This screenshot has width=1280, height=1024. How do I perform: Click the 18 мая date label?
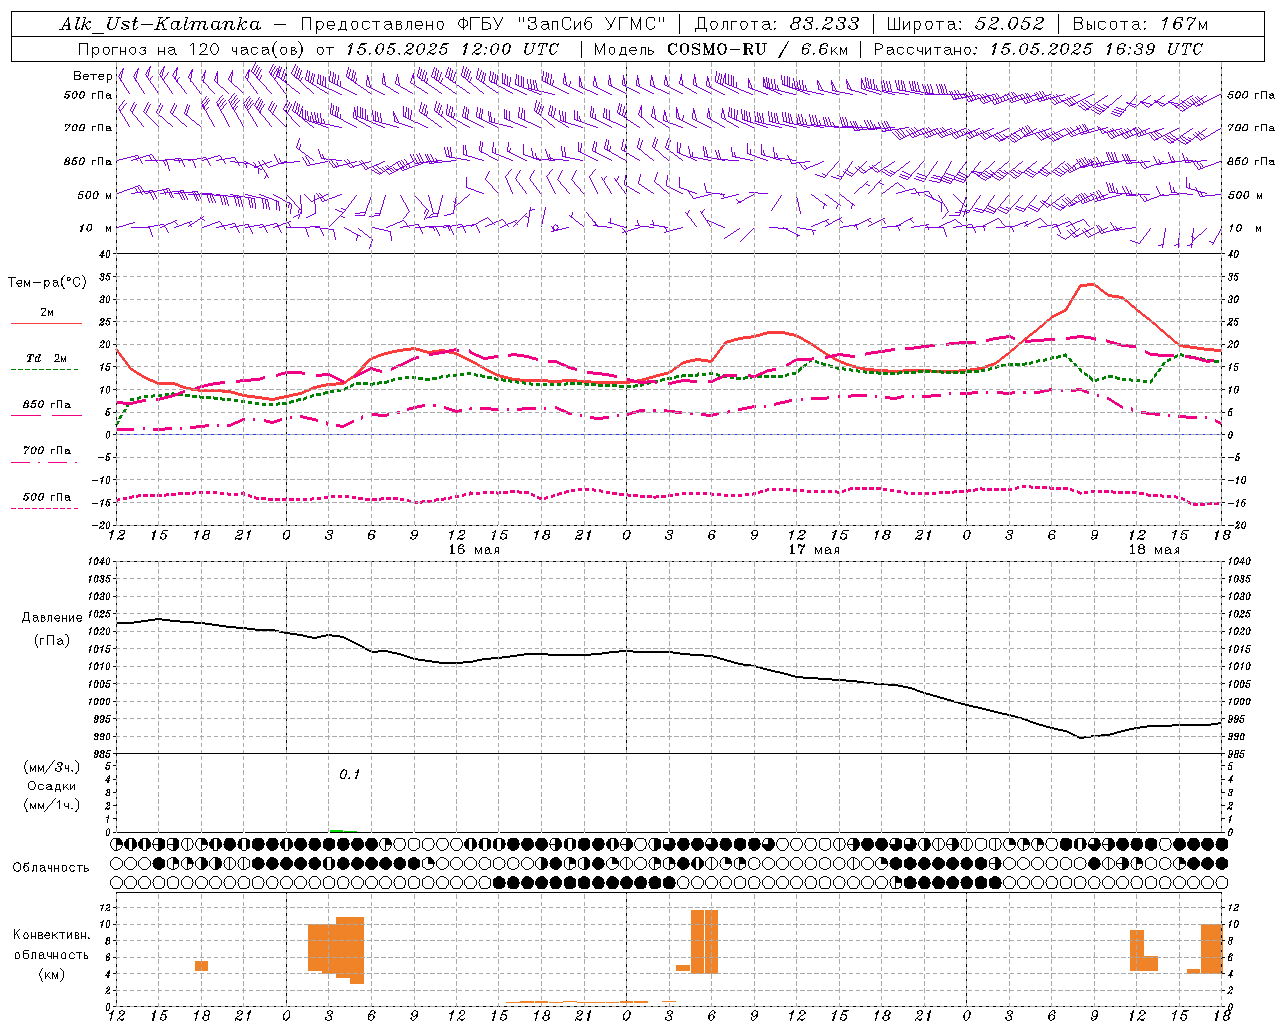click(x=1154, y=550)
